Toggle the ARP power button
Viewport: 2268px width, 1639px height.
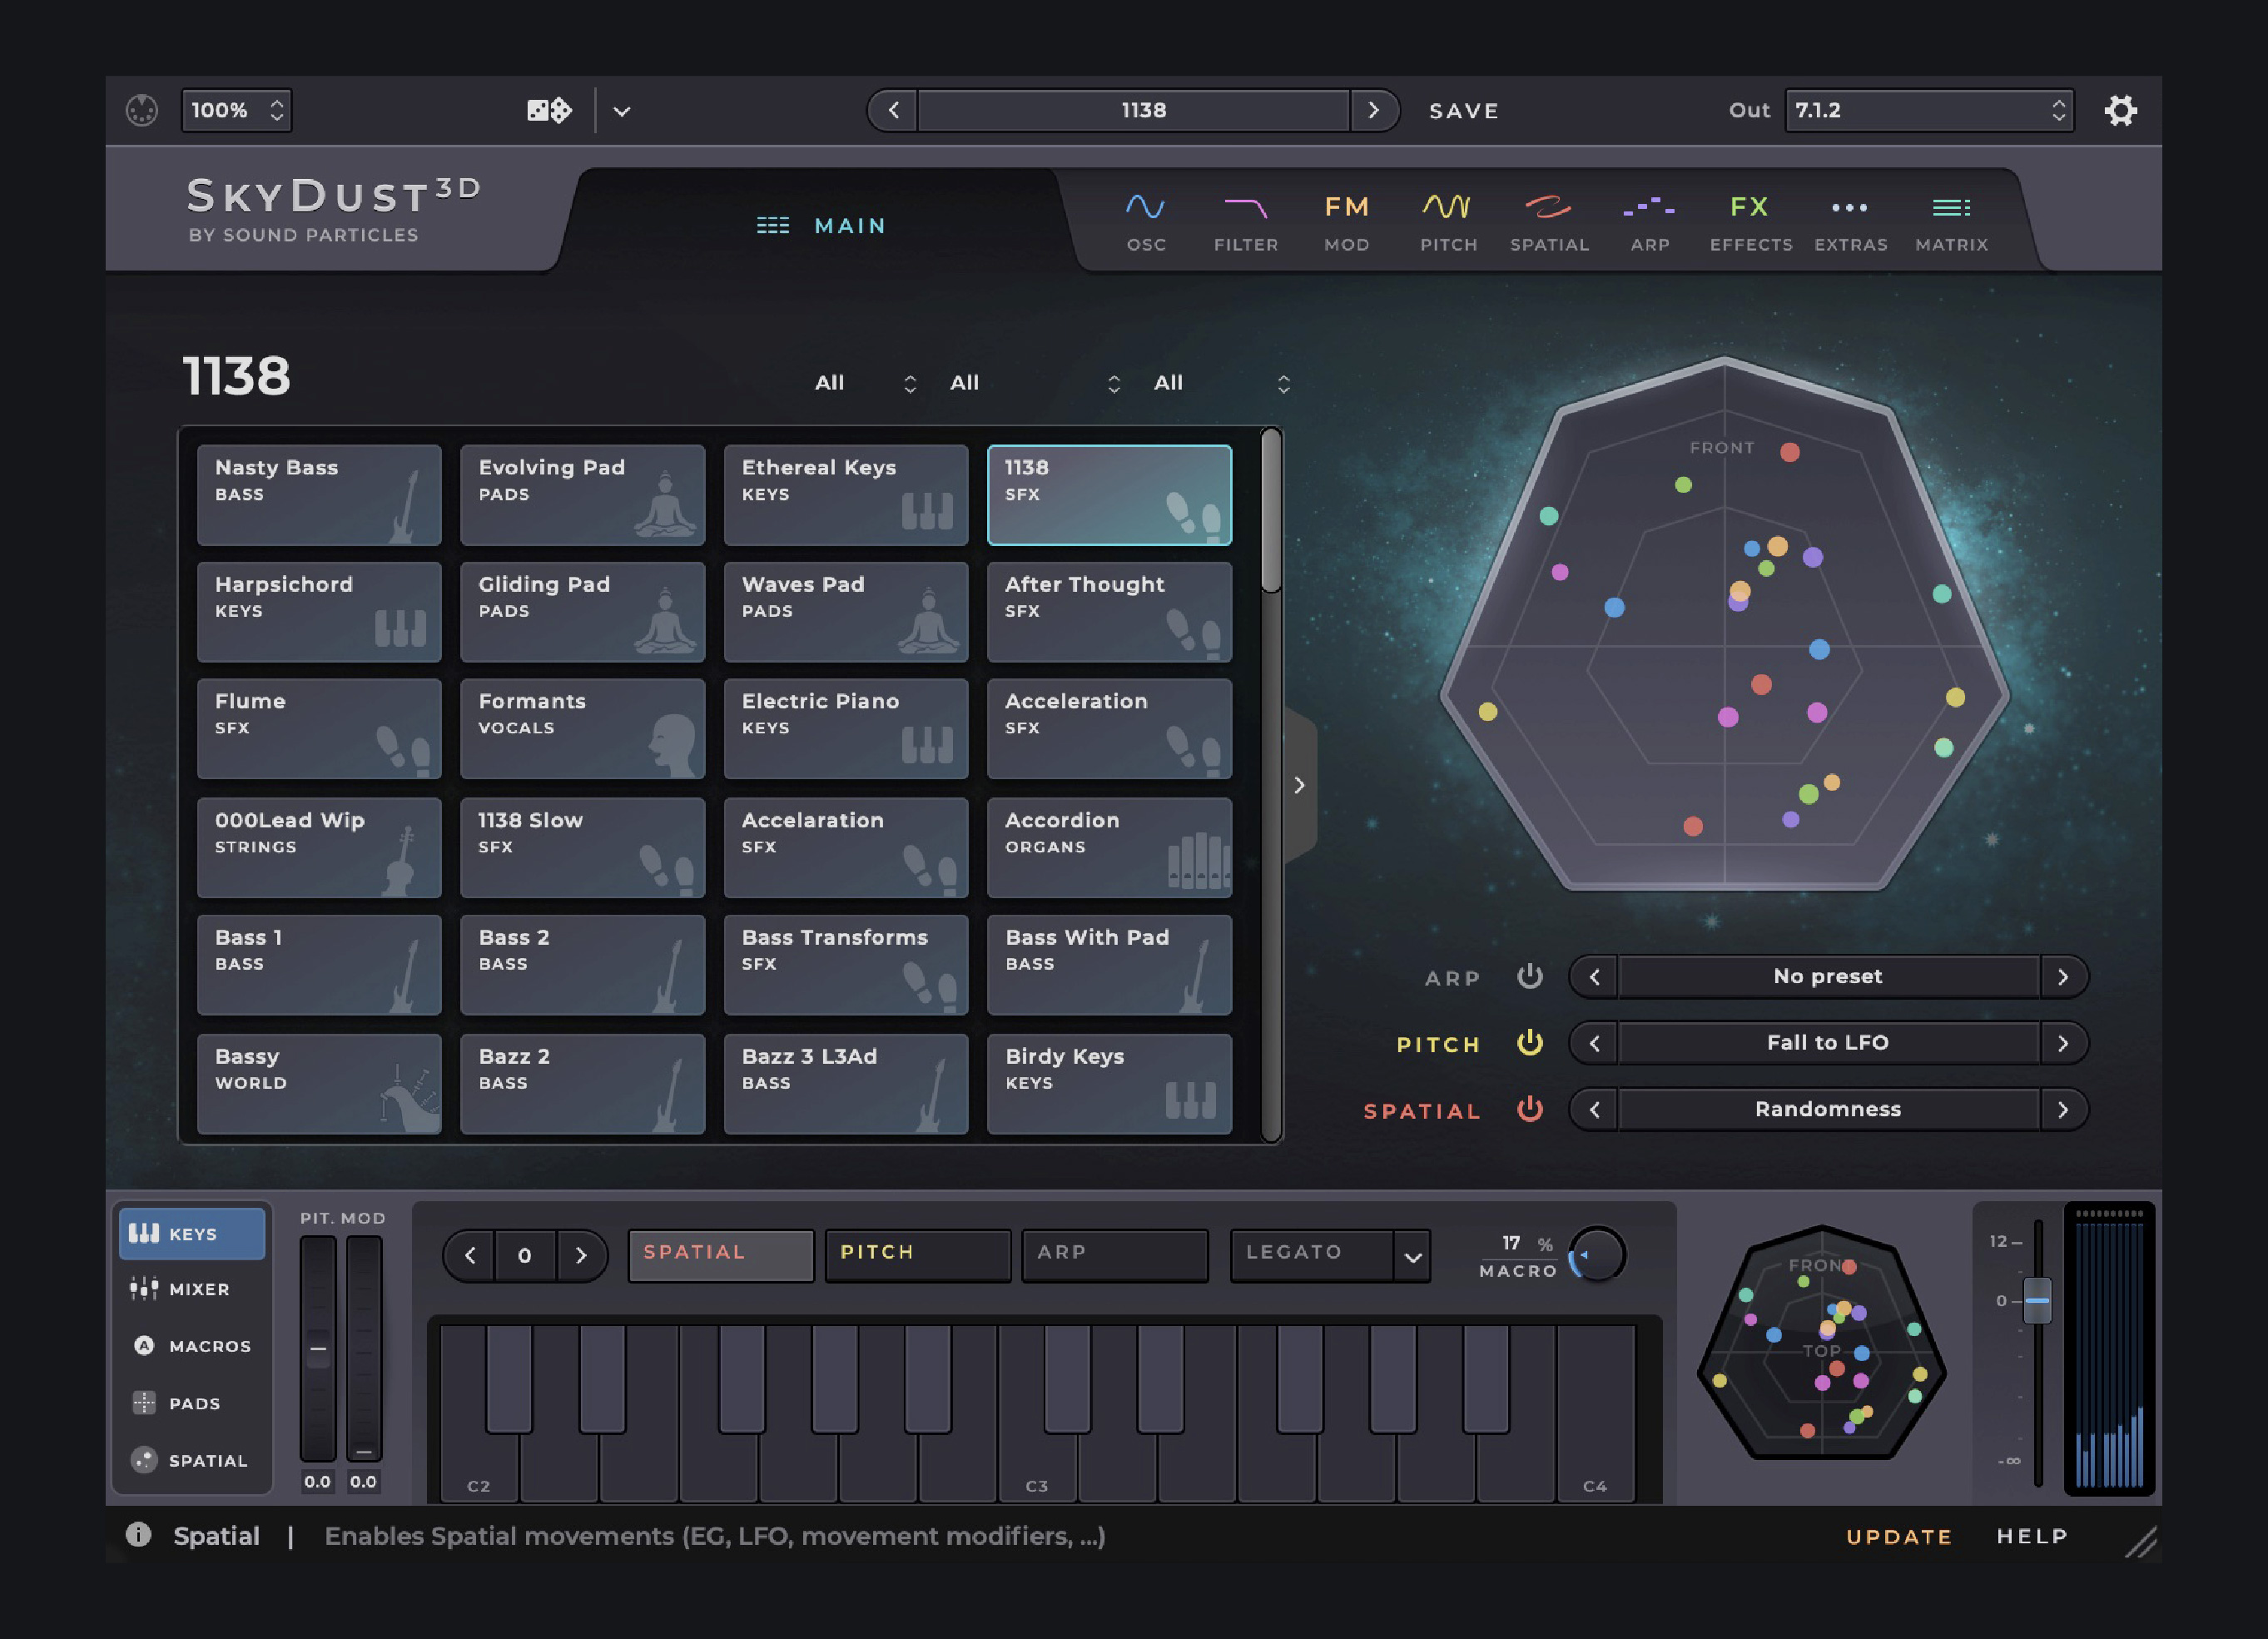(x=1529, y=976)
